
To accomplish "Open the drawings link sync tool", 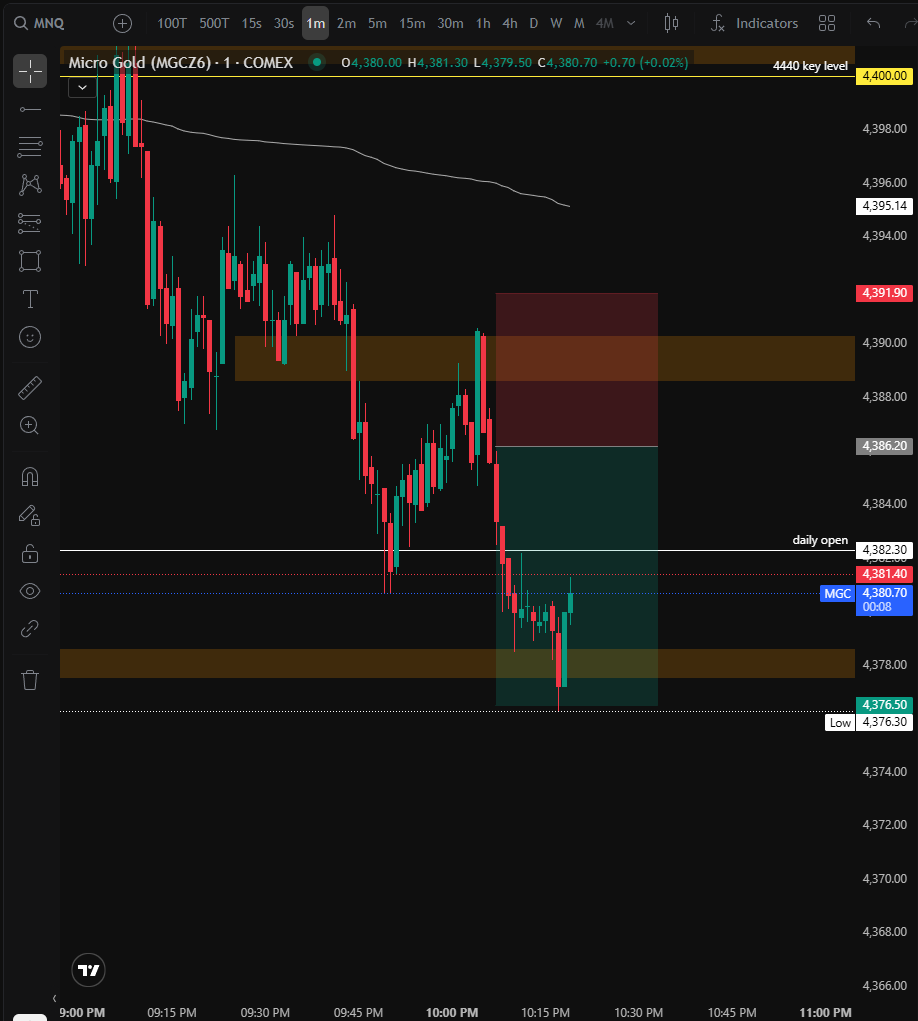I will [x=30, y=629].
